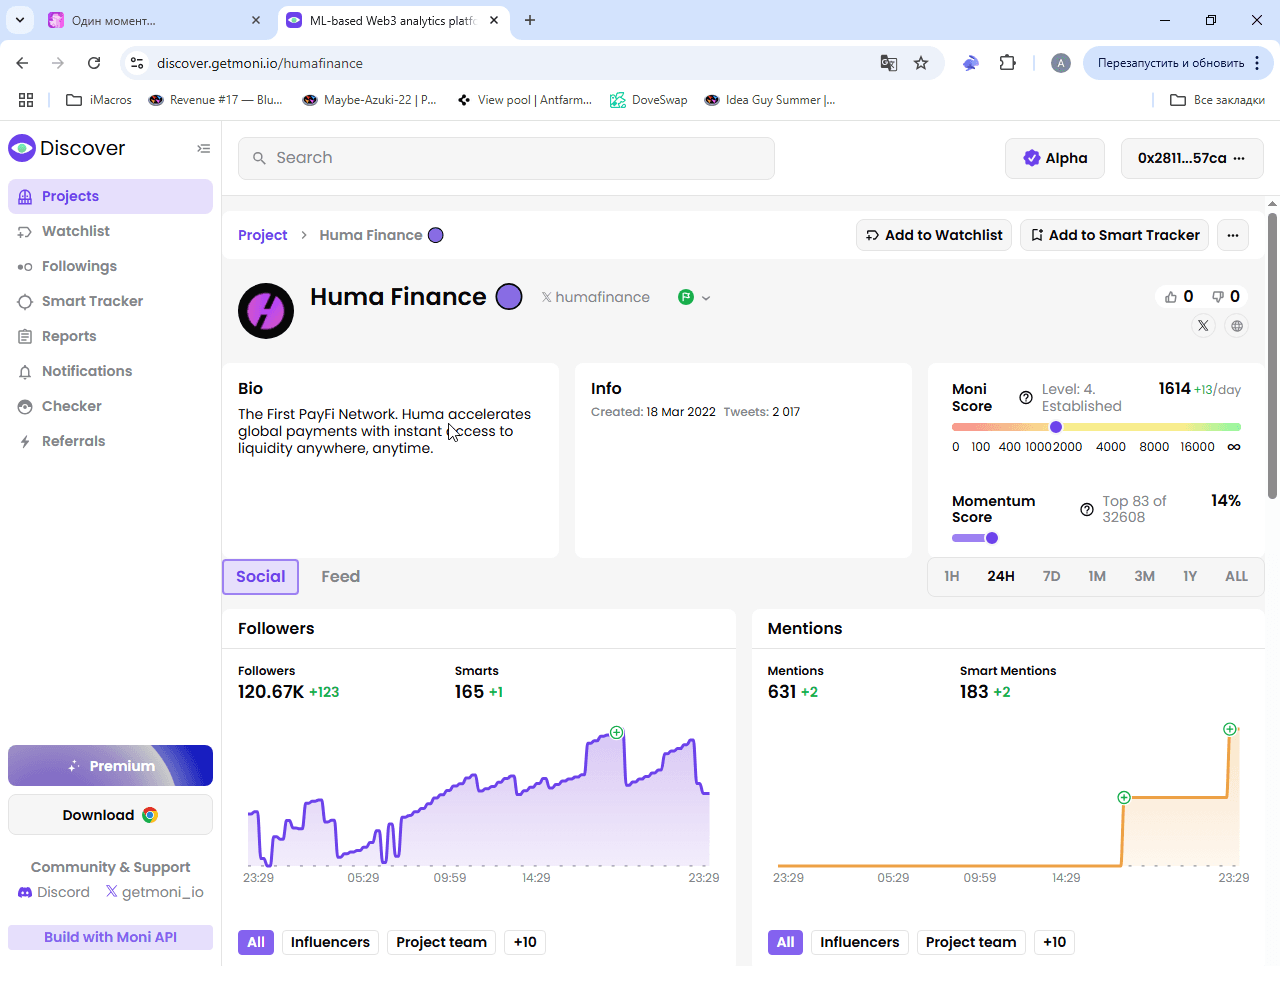Open the Discover logo home
The height and width of the screenshot is (984, 1280).
[x=67, y=148]
